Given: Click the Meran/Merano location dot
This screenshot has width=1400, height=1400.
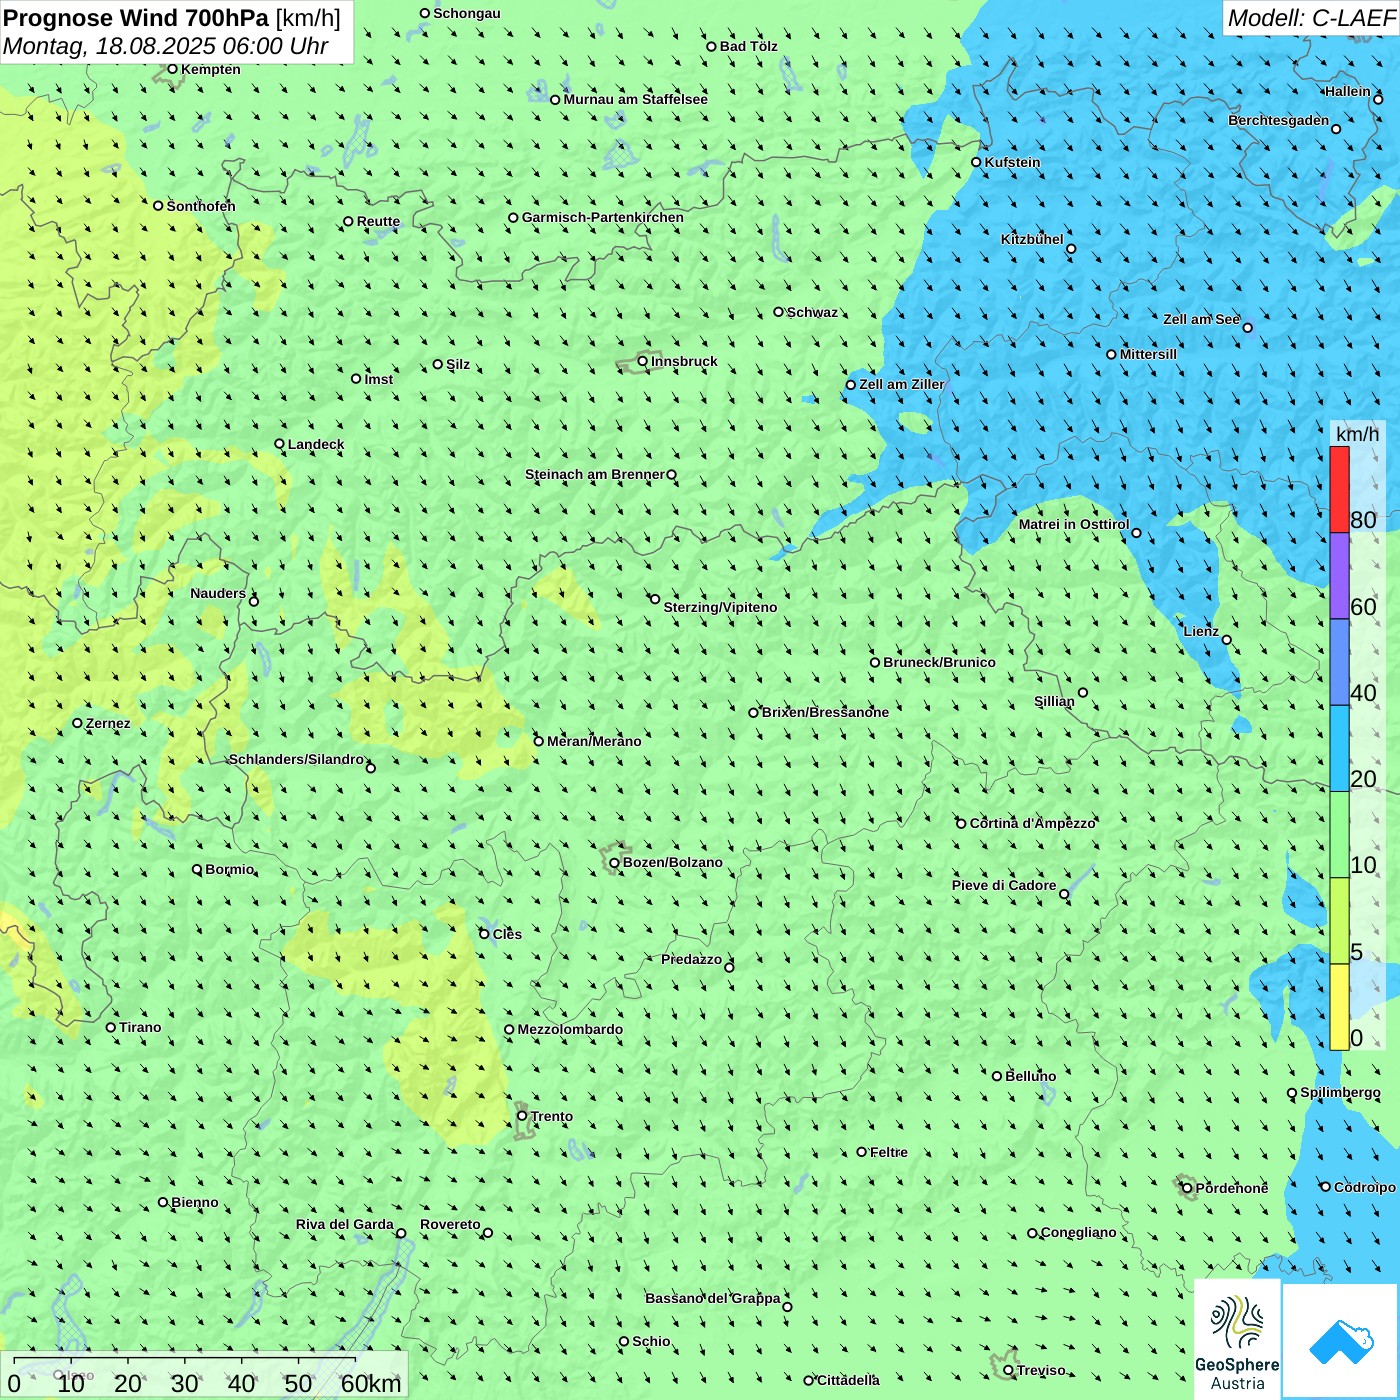Looking at the screenshot, I should click(x=539, y=741).
